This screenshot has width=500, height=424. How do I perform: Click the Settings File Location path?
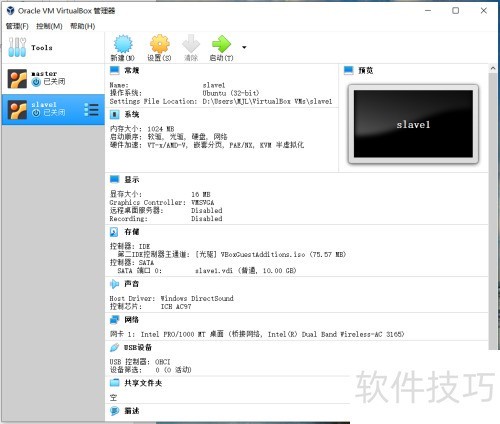point(267,101)
